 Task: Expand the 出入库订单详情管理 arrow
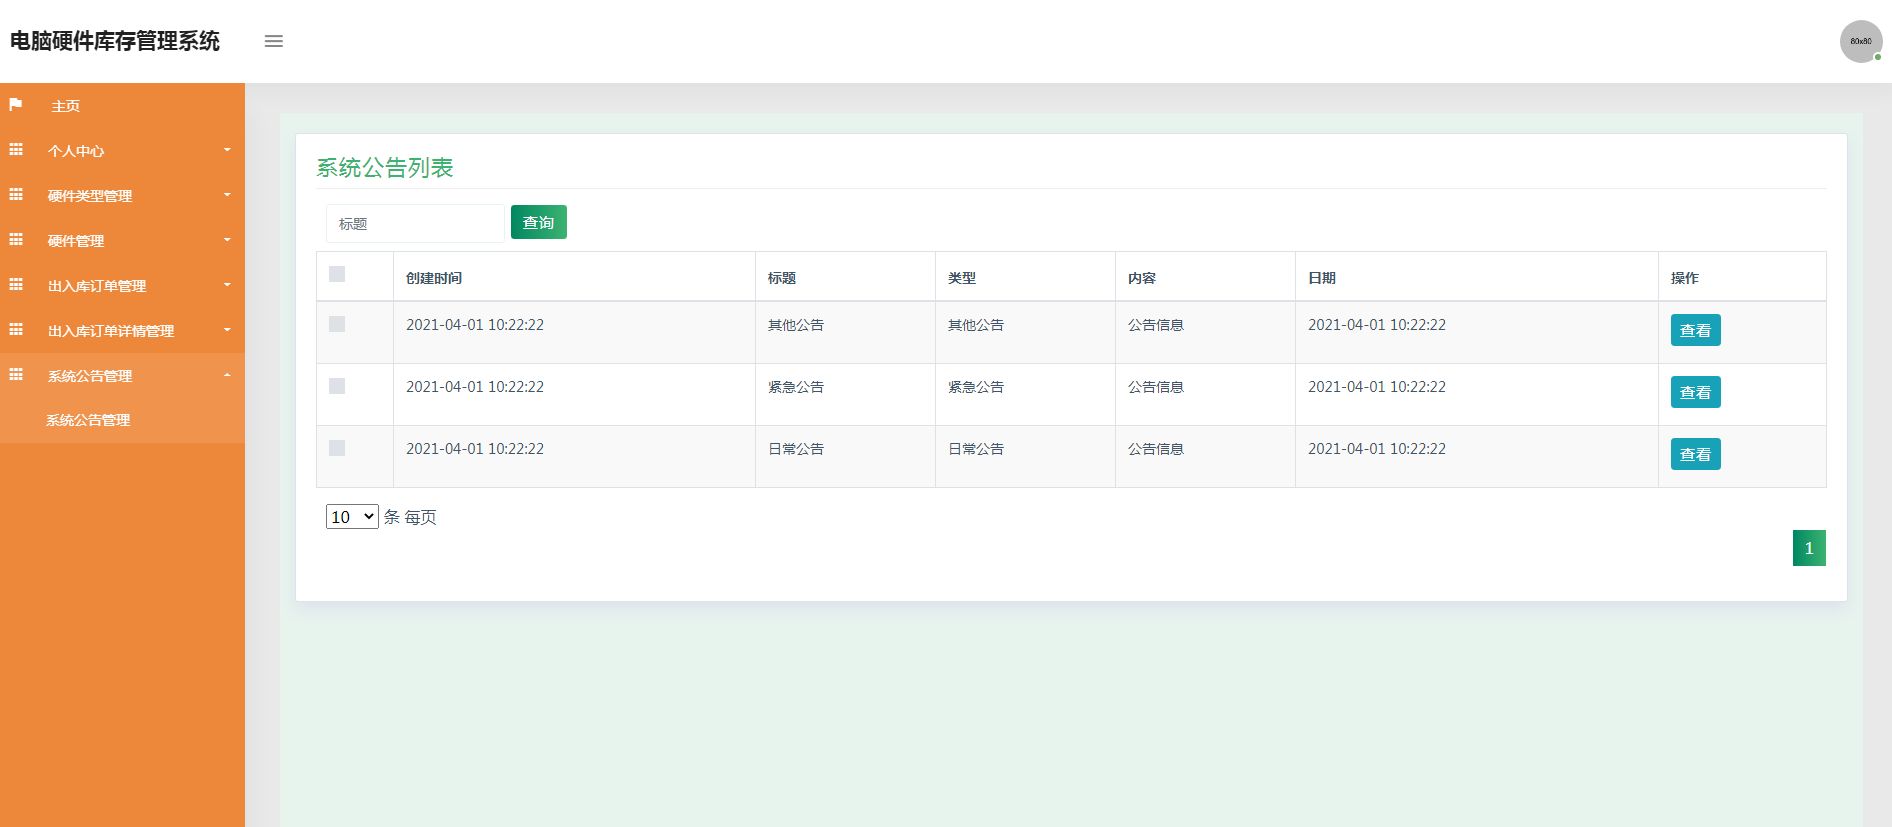[227, 330]
